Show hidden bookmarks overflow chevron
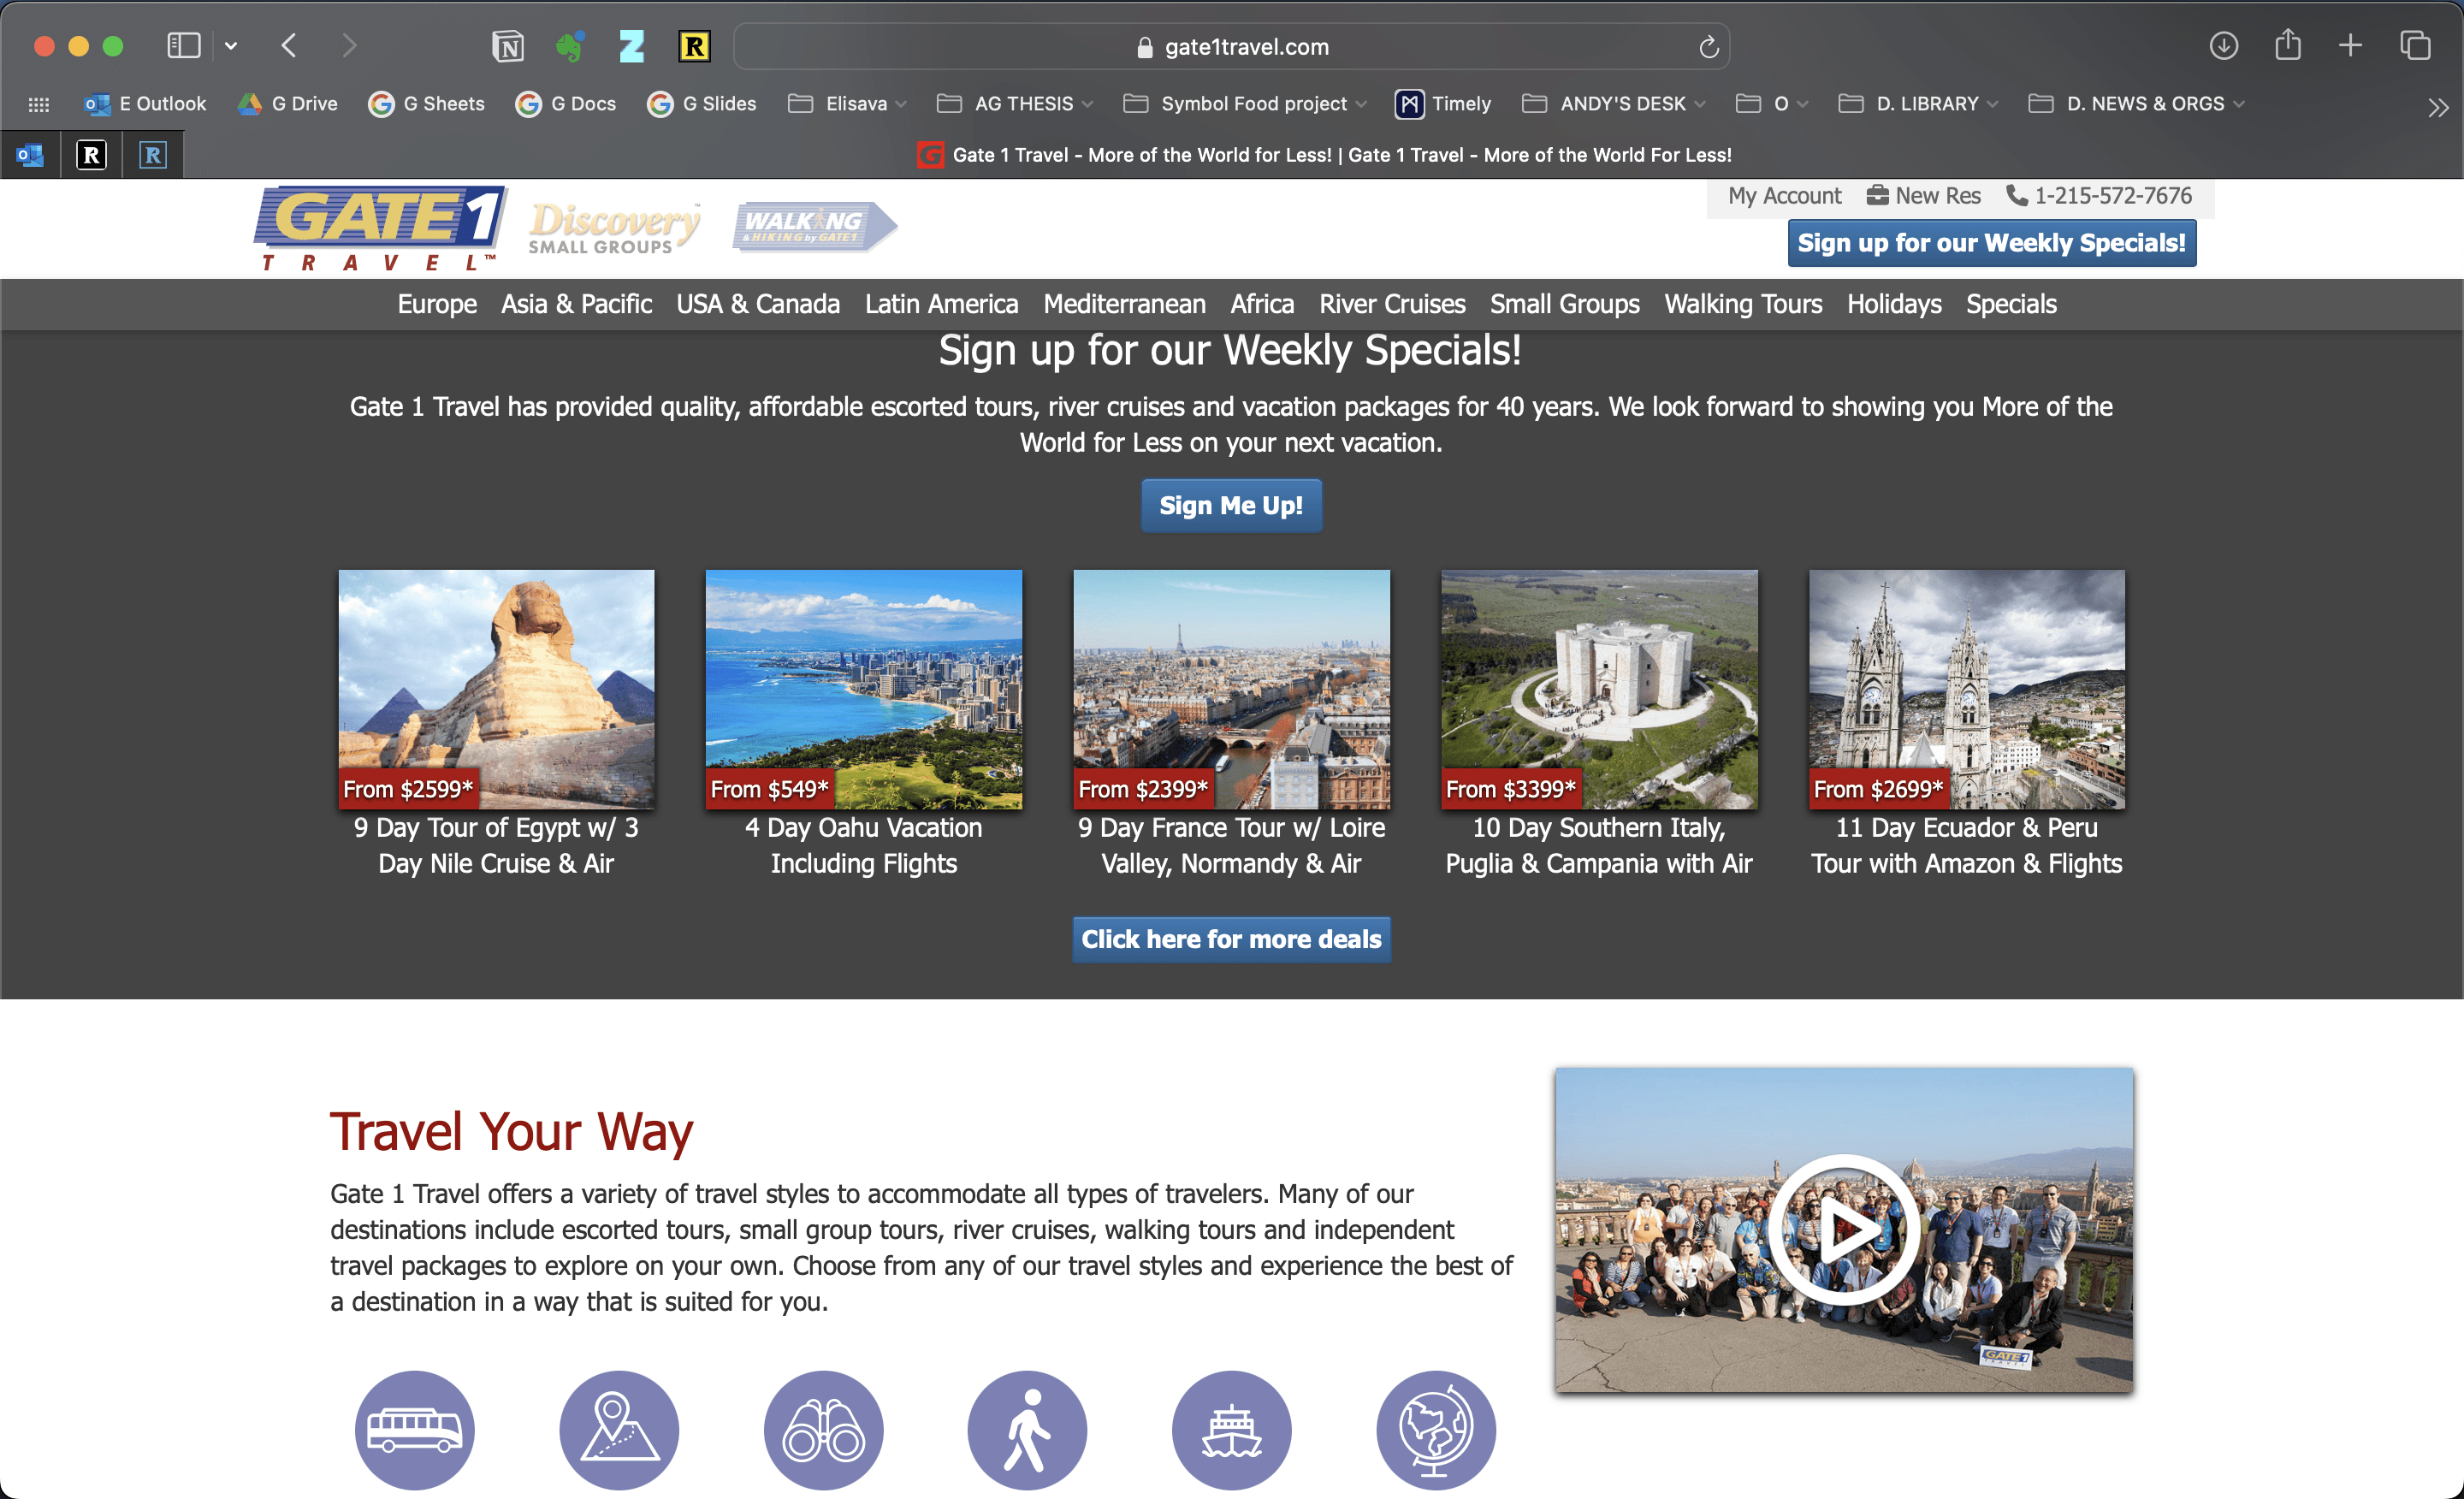The height and width of the screenshot is (1499, 2464). coord(2438,107)
